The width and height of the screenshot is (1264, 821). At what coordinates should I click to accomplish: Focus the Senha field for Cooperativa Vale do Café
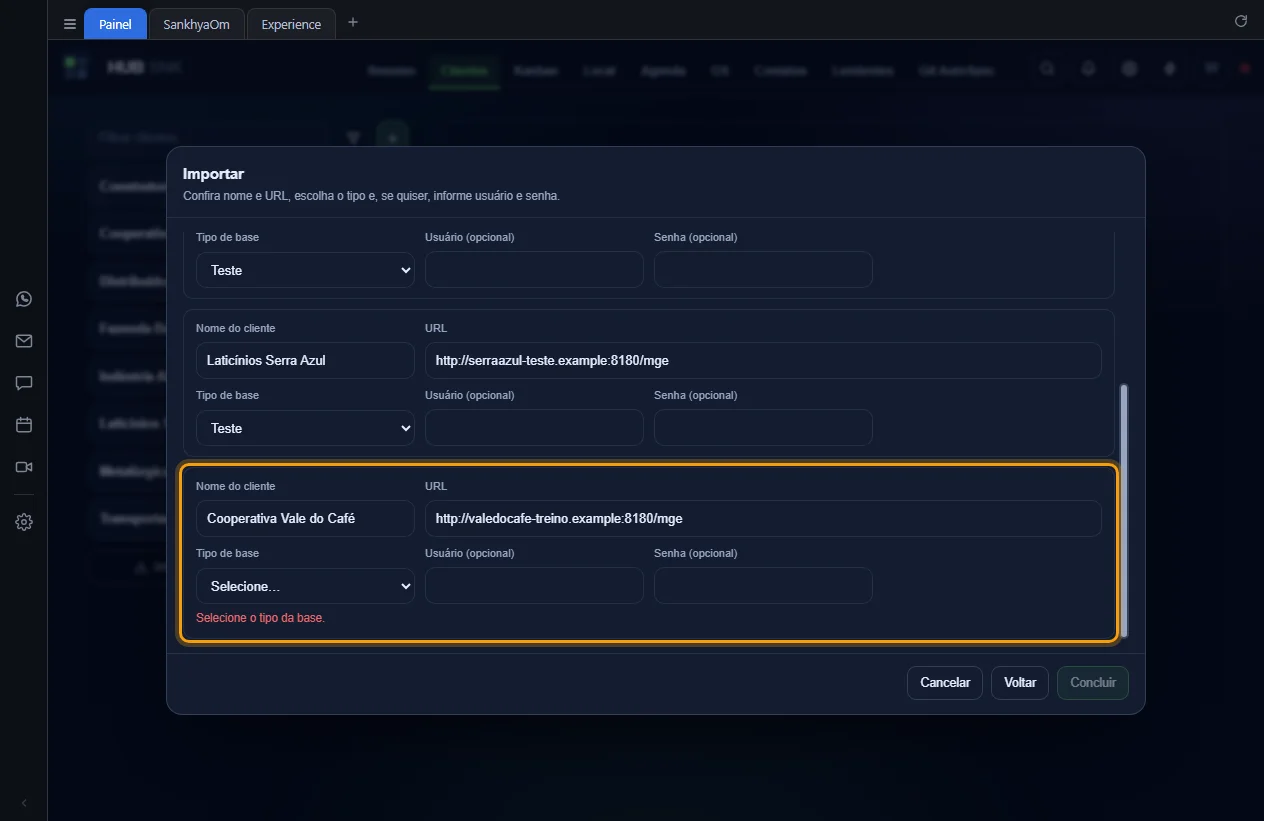pyautogui.click(x=763, y=586)
